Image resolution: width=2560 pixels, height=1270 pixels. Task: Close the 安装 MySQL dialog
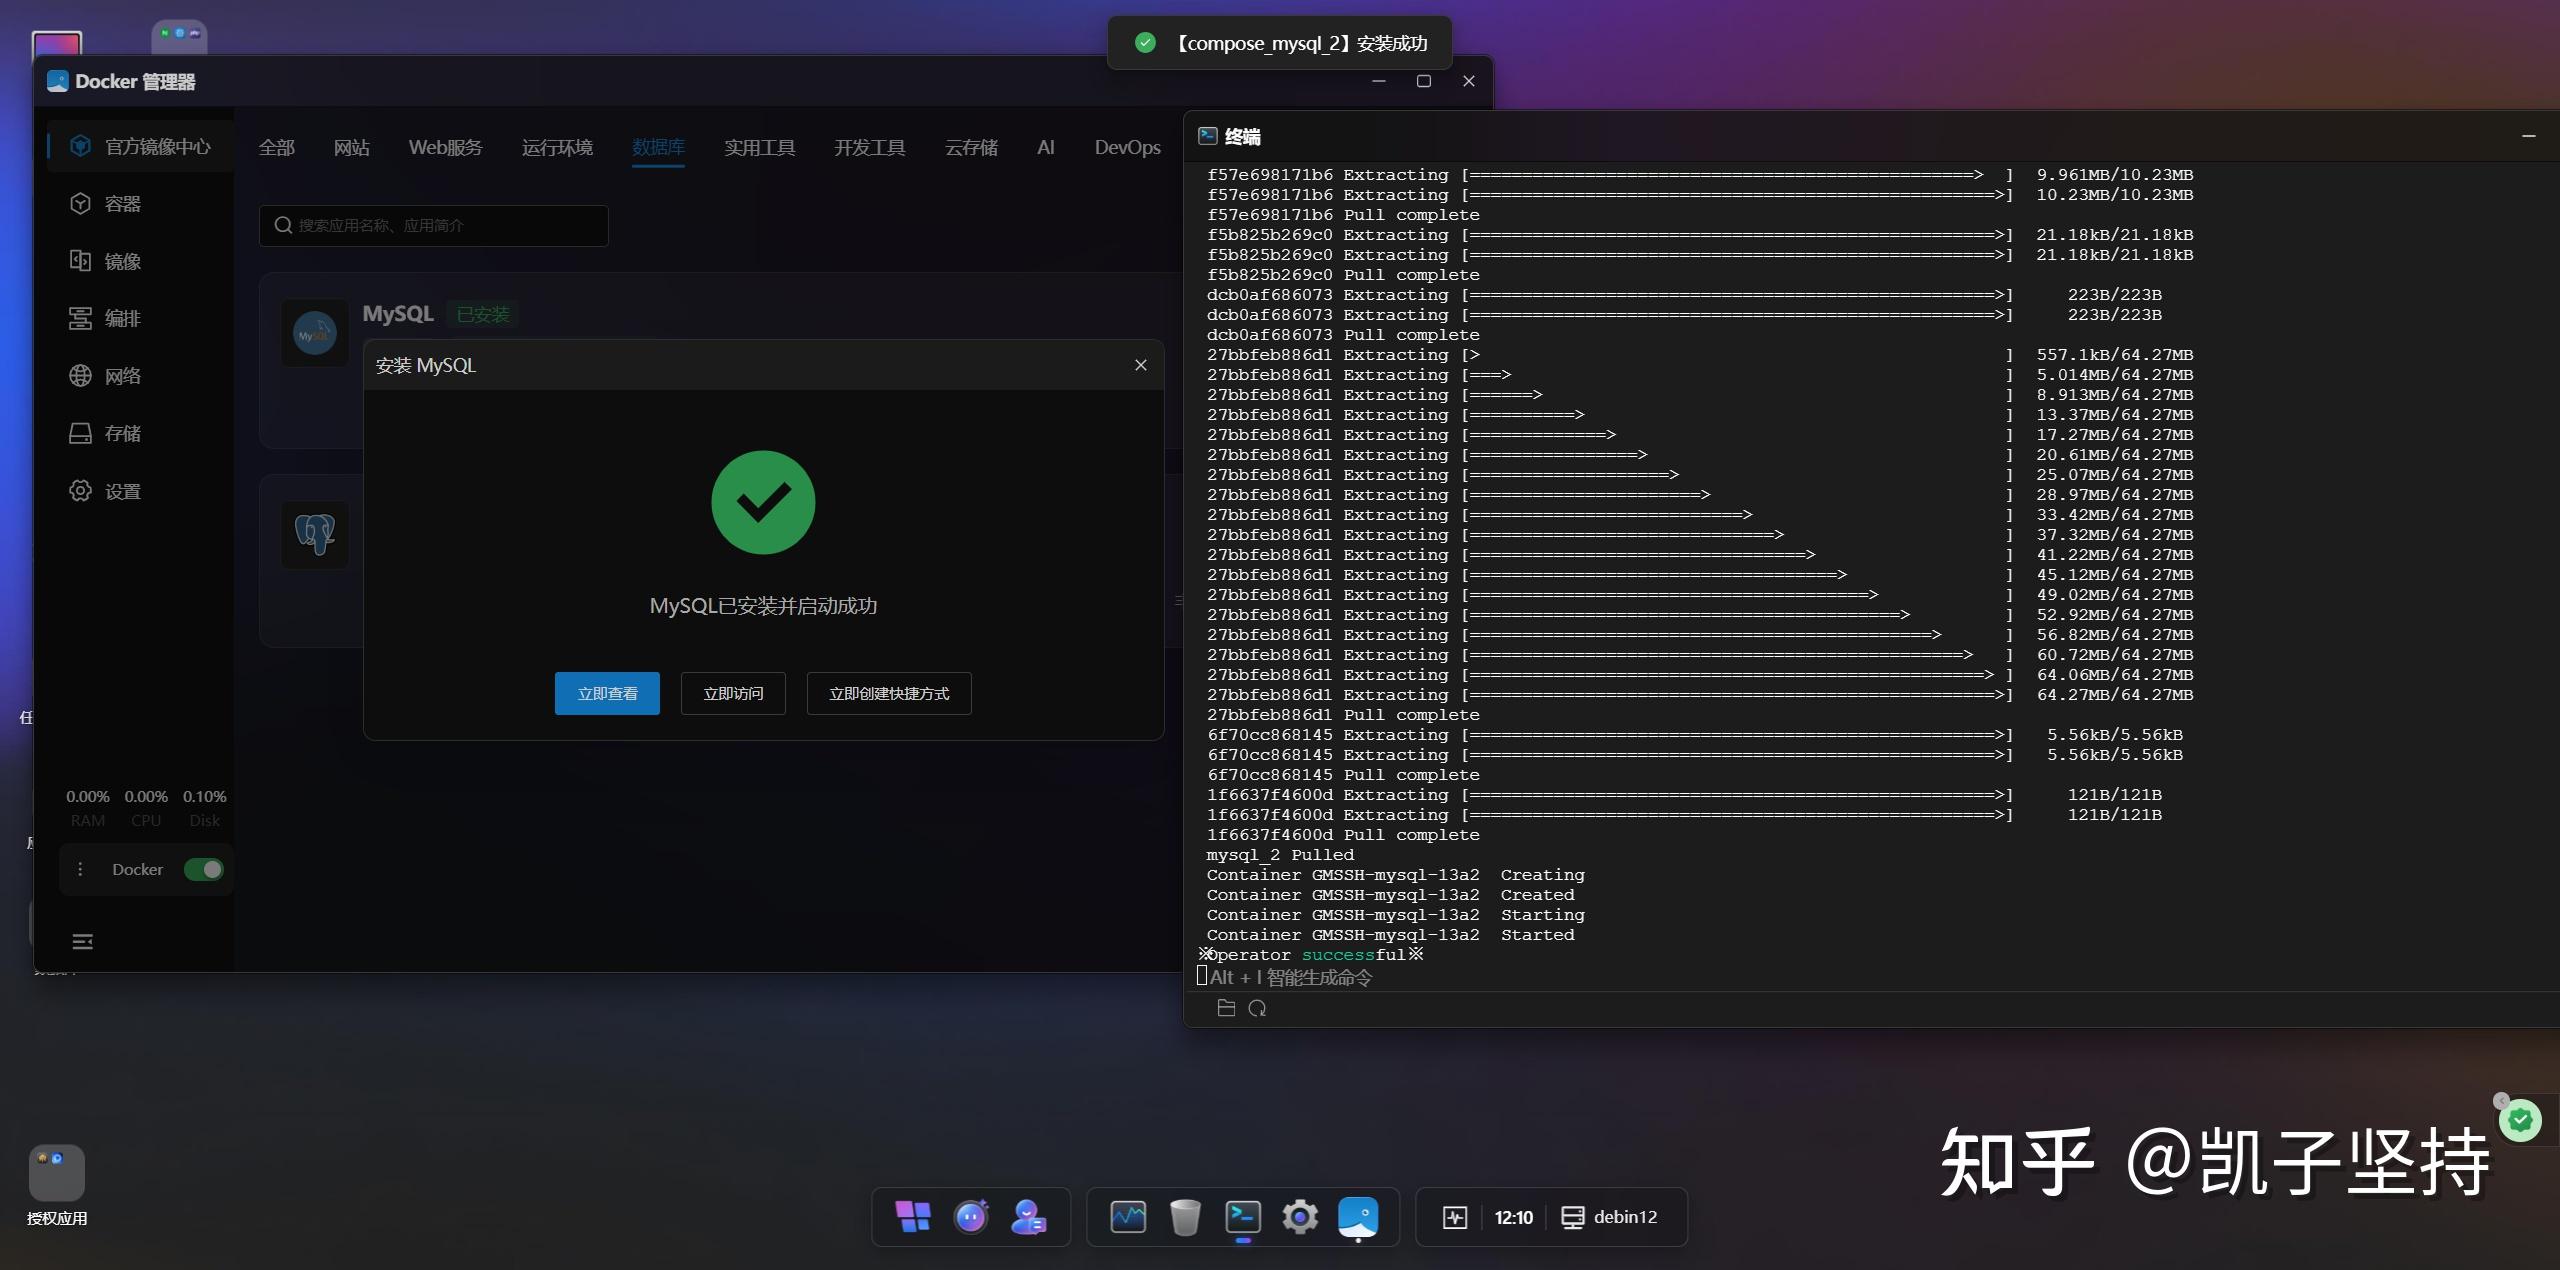point(1140,365)
